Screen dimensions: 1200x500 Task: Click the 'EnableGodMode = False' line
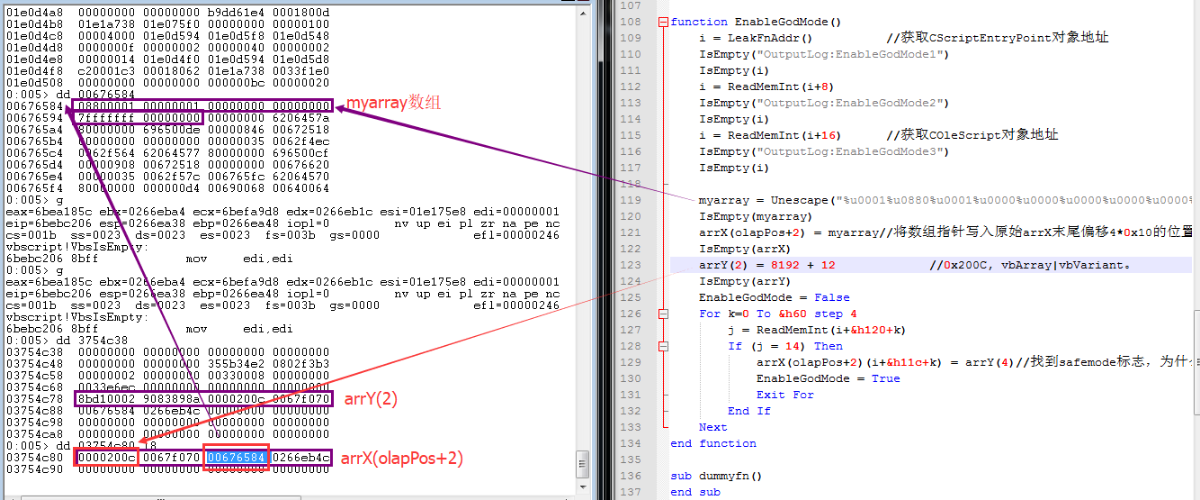(774, 297)
